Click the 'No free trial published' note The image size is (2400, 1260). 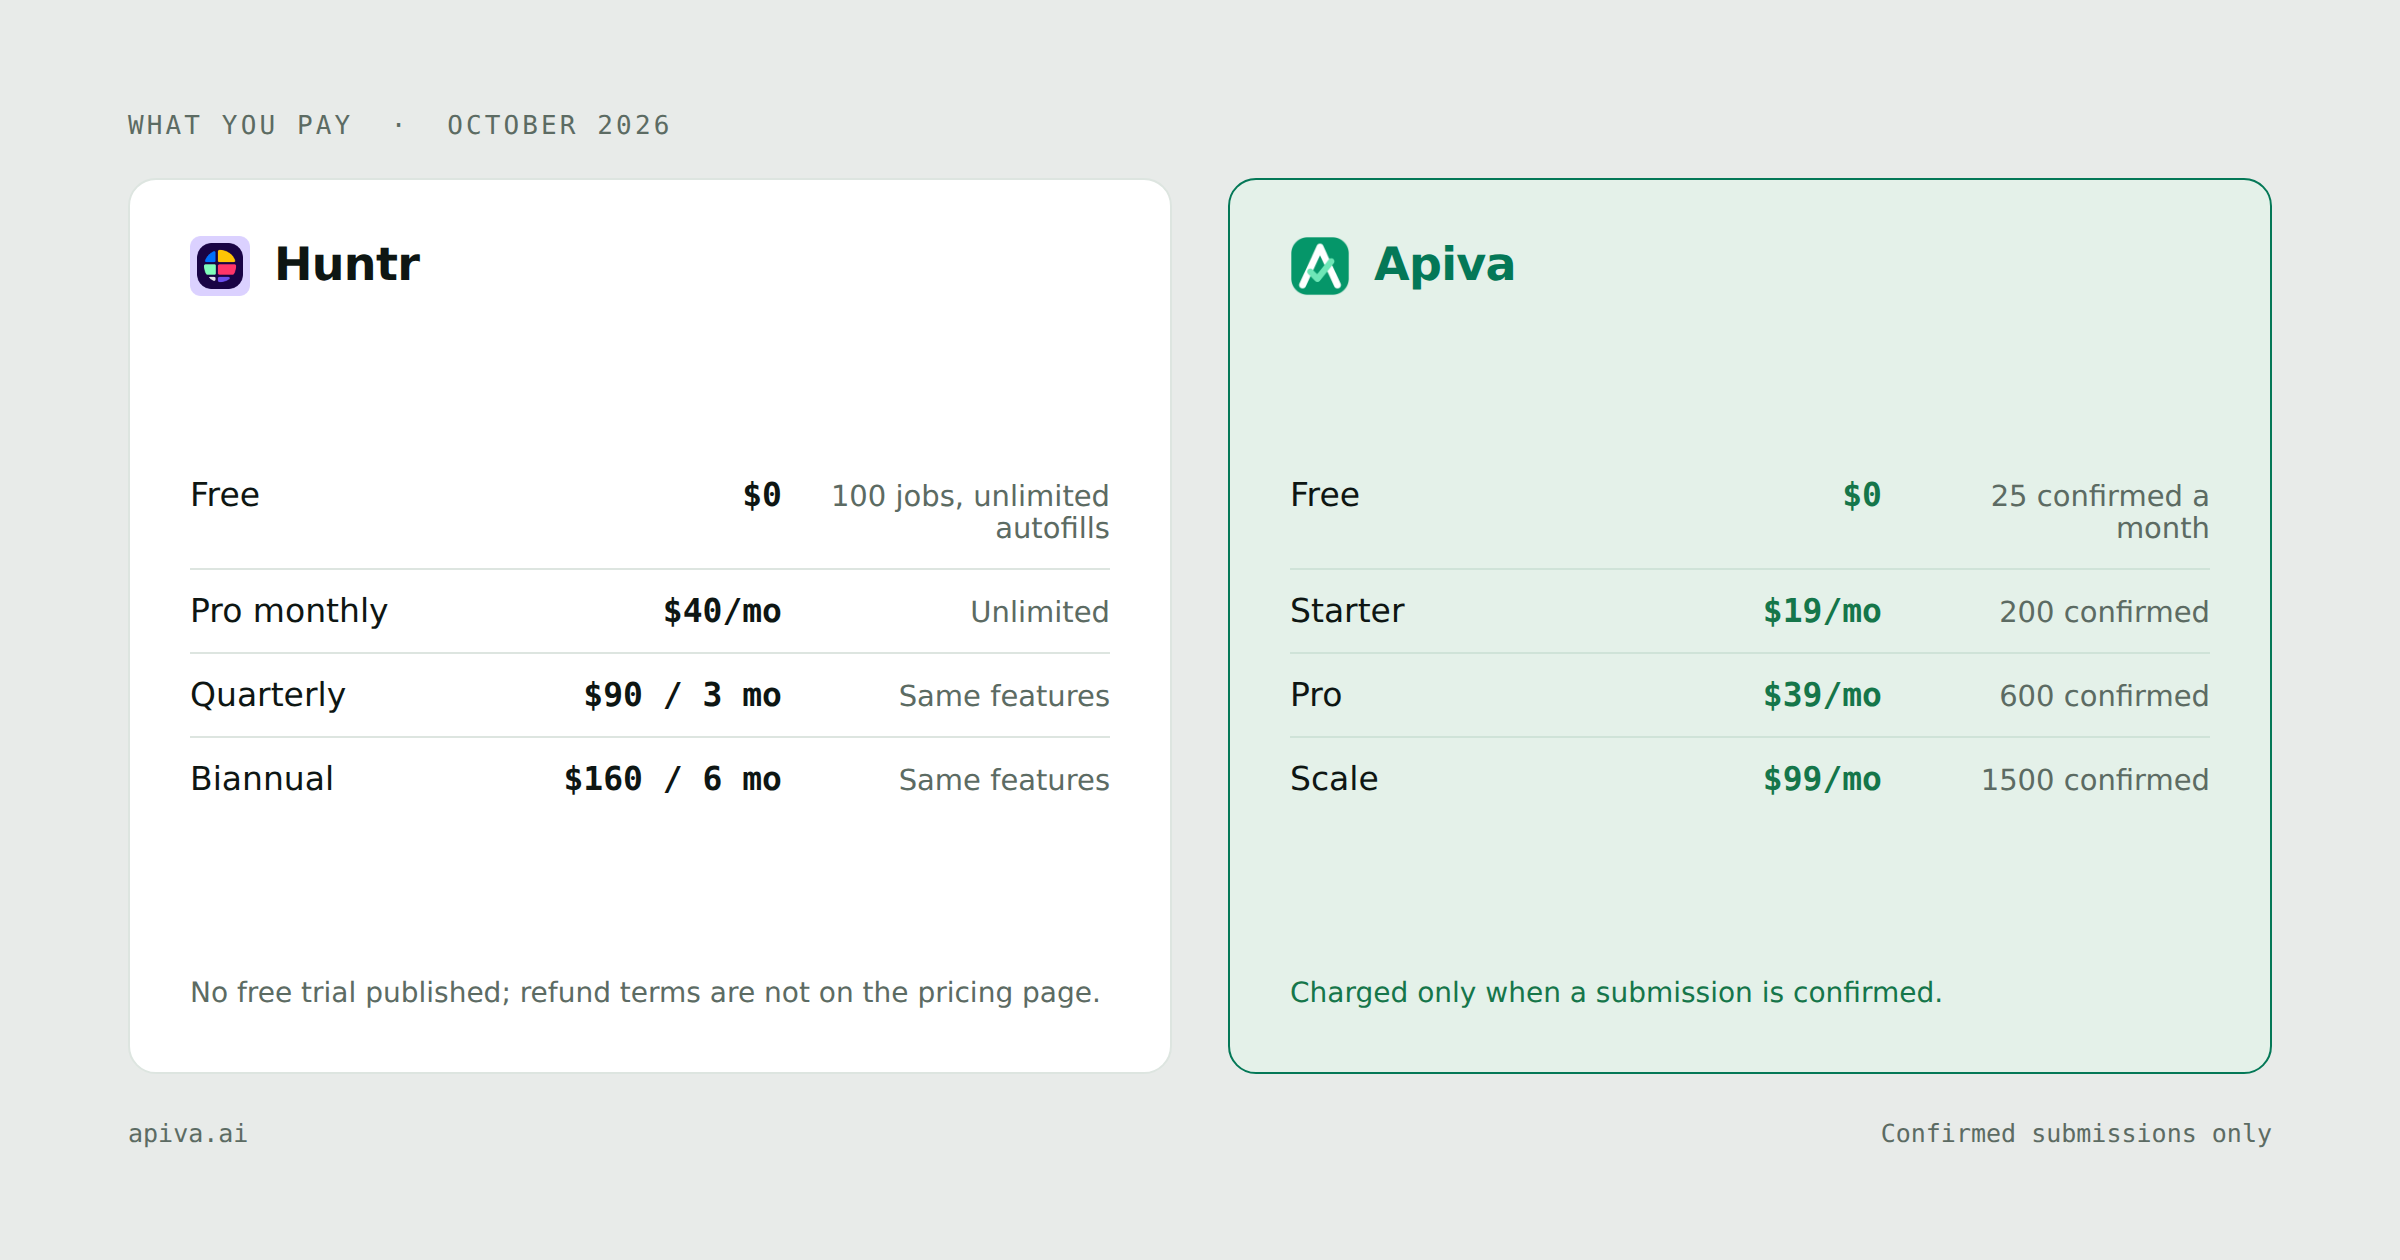(x=645, y=992)
